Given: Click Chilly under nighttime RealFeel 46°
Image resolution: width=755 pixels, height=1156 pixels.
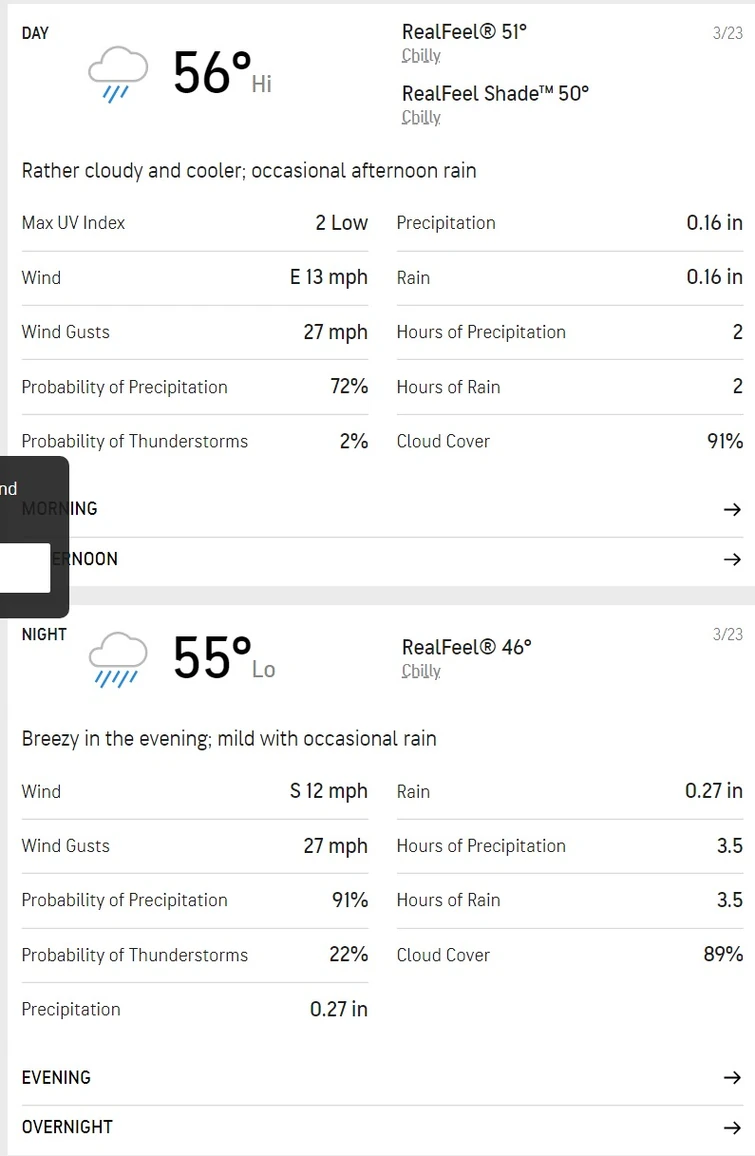Looking at the screenshot, I should [421, 671].
